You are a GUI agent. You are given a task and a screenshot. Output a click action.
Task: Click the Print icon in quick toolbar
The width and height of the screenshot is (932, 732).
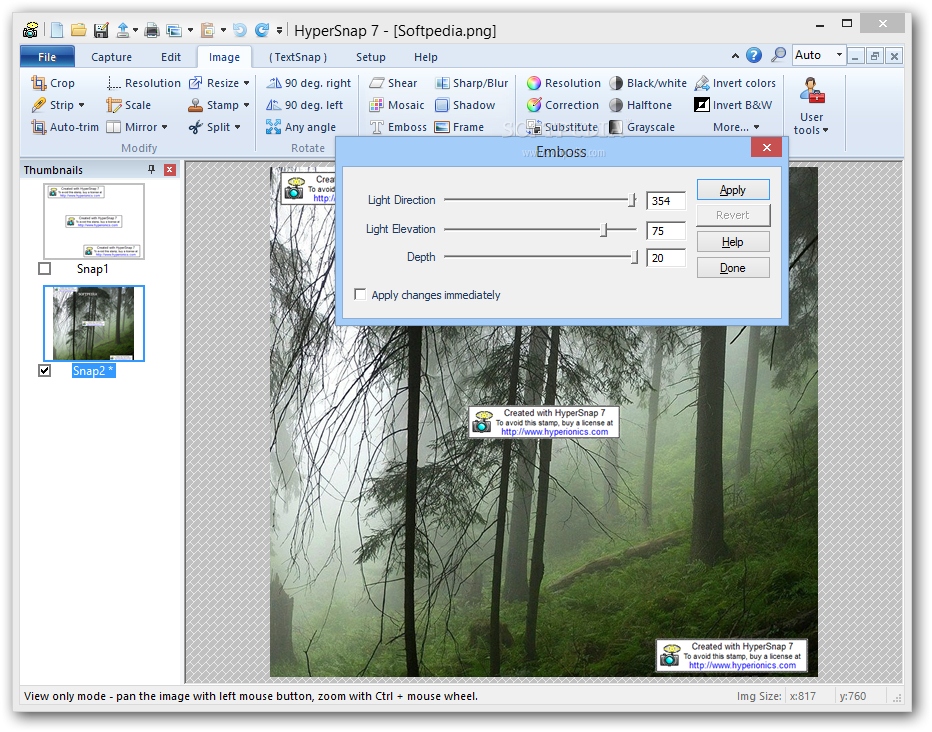152,30
